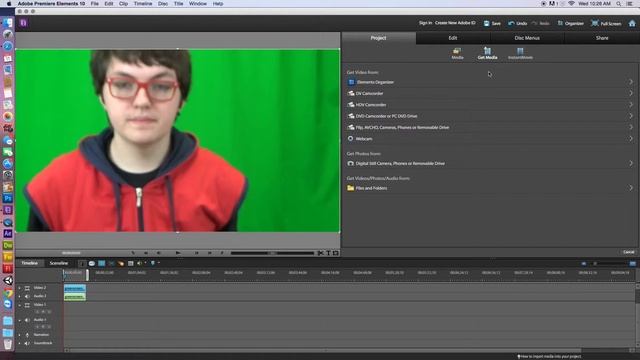Expand the Video 2 track
640x360 pixels.
pyautogui.click(x=19, y=288)
